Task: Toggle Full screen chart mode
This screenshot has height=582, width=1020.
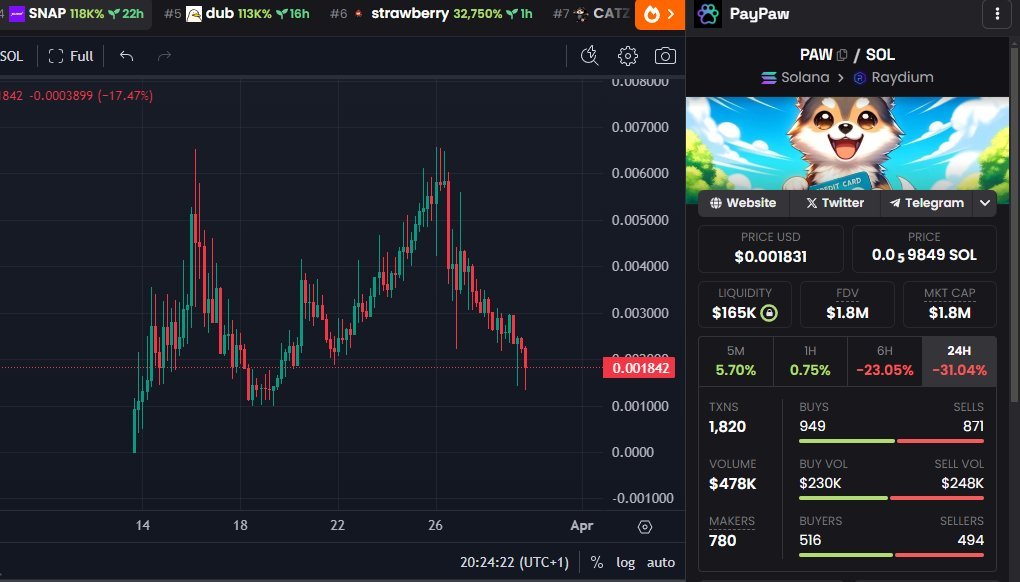Action: [x=71, y=56]
